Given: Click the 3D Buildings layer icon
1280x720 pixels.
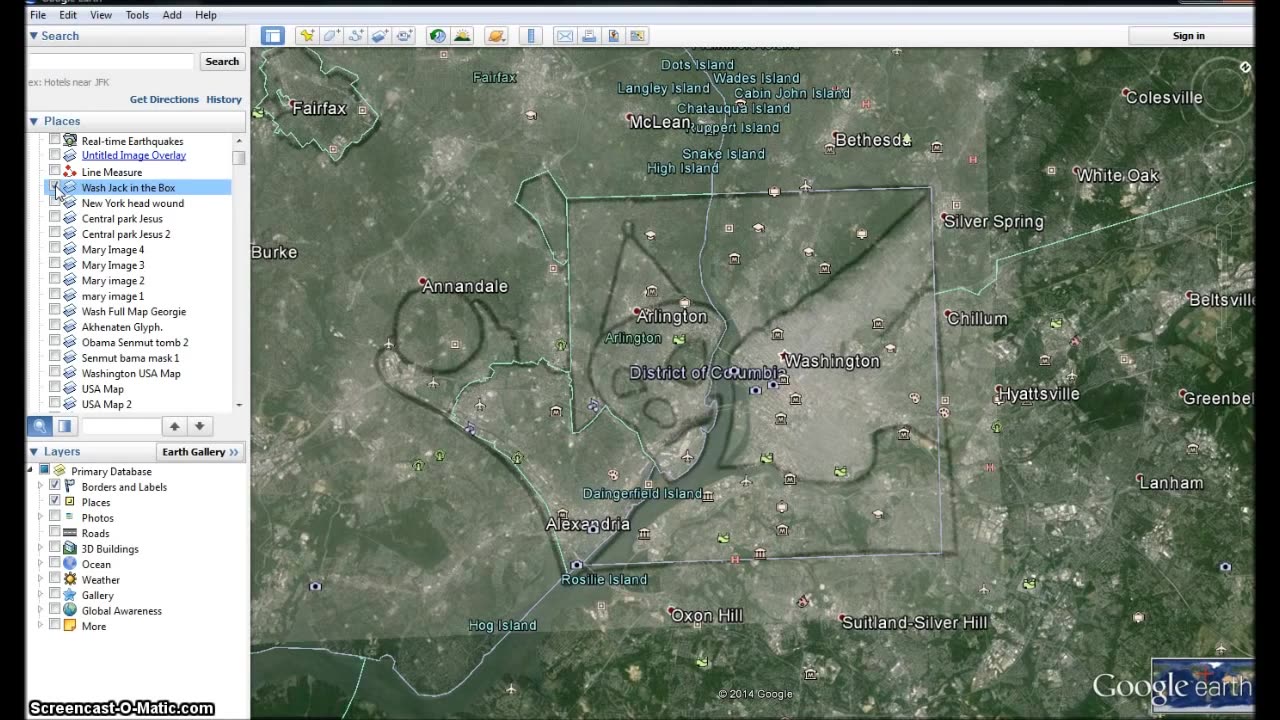Looking at the screenshot, I should click(70, 549).
